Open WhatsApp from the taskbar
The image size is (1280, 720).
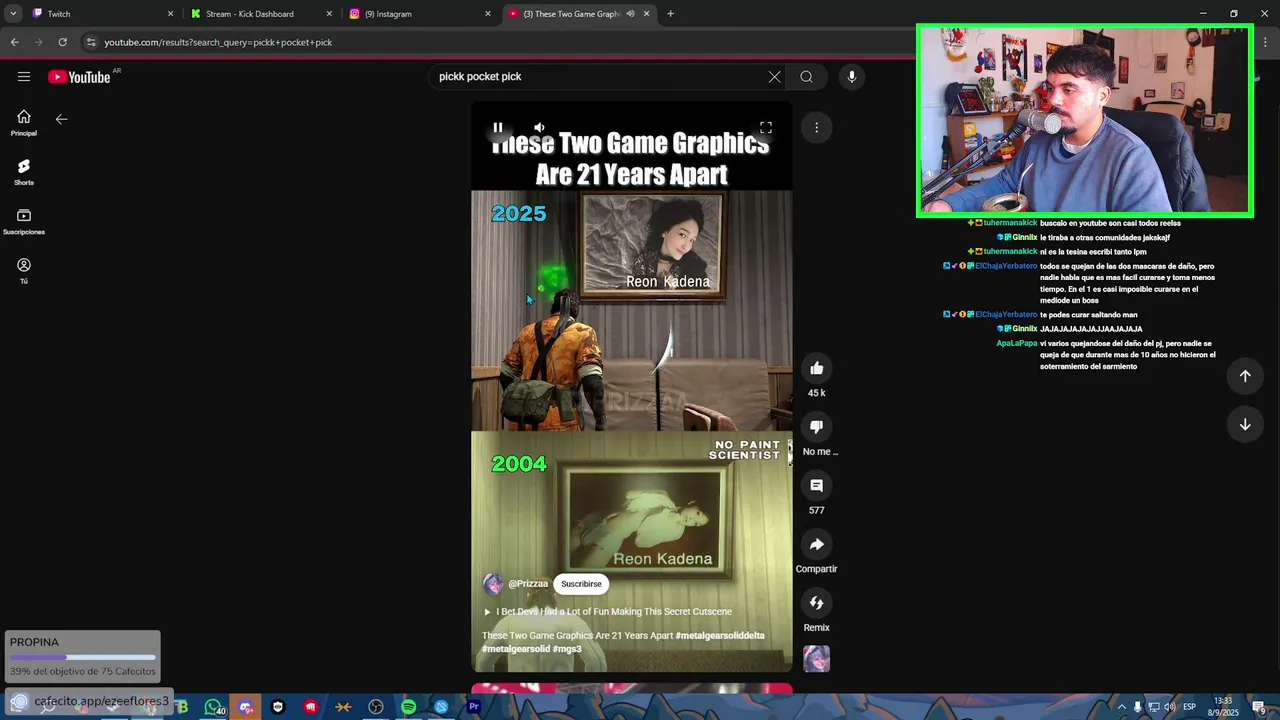click(x=212, y=707)
